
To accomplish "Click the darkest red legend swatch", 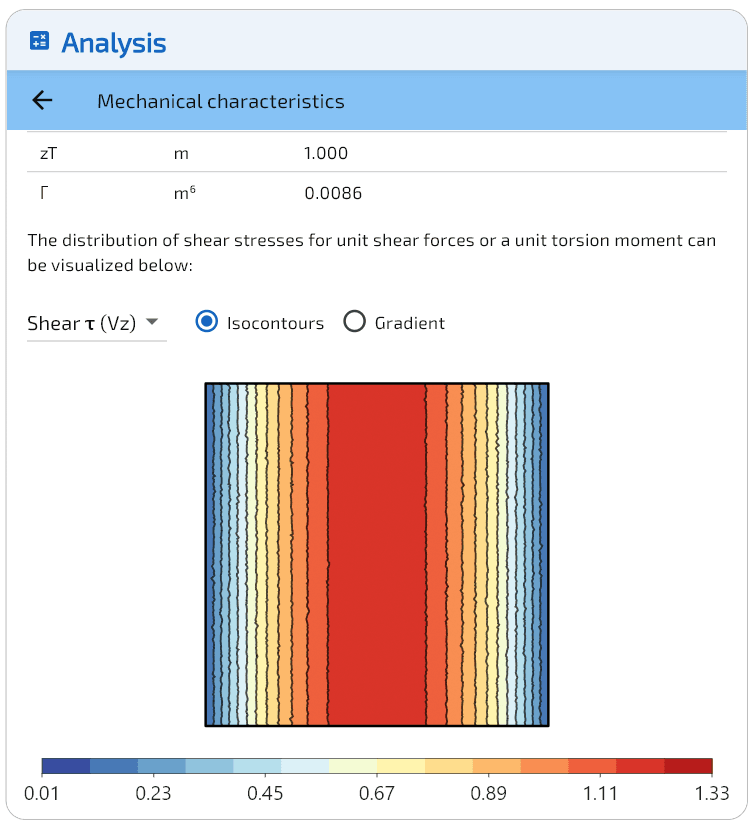I will click(x=688, y=767).
